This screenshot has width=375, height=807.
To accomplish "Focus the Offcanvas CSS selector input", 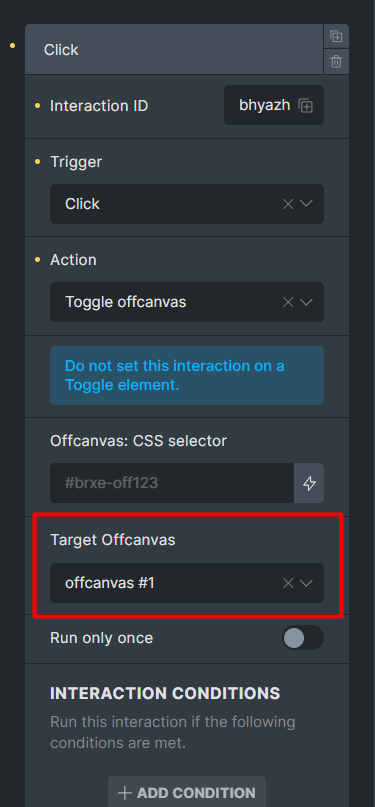I will (x=172, y=483).
